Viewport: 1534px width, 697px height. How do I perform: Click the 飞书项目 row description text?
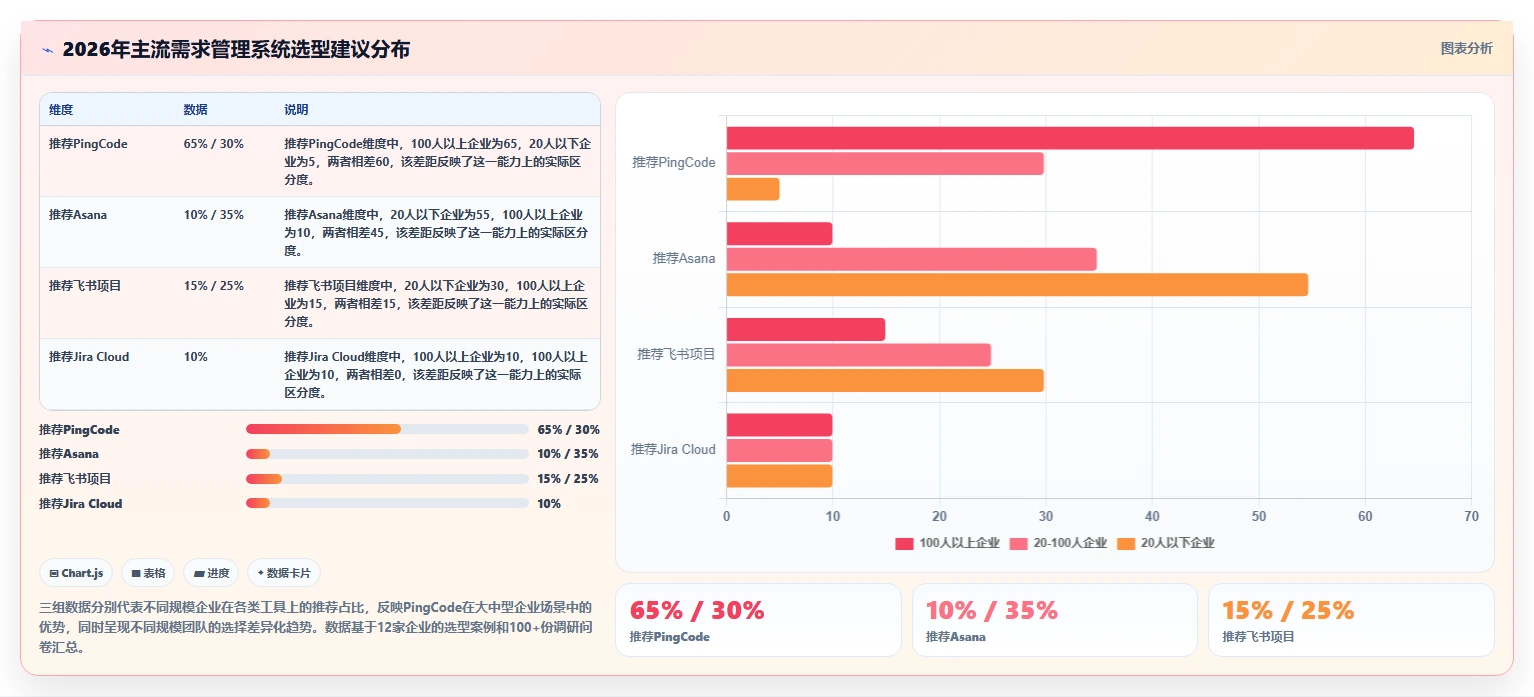pos(437,304)
